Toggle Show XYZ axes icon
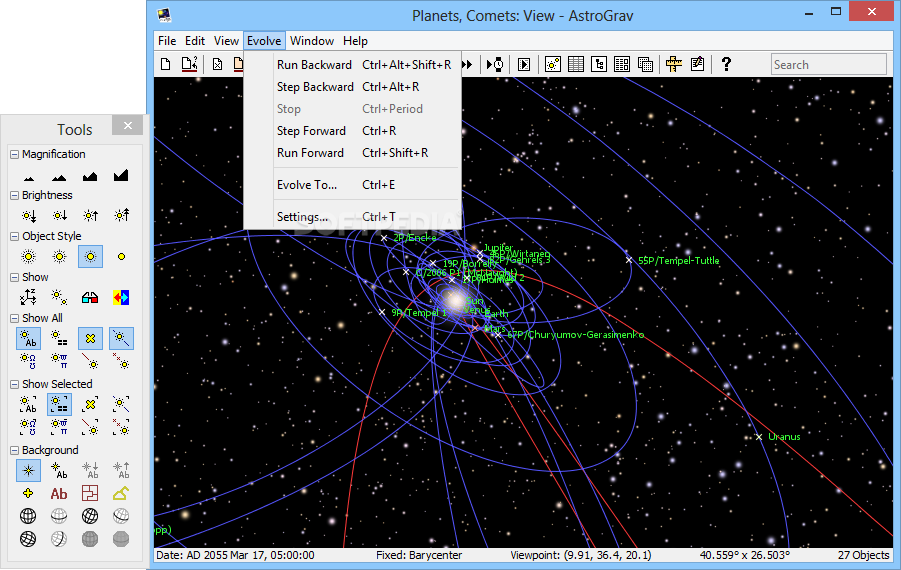 coord(28,297)
